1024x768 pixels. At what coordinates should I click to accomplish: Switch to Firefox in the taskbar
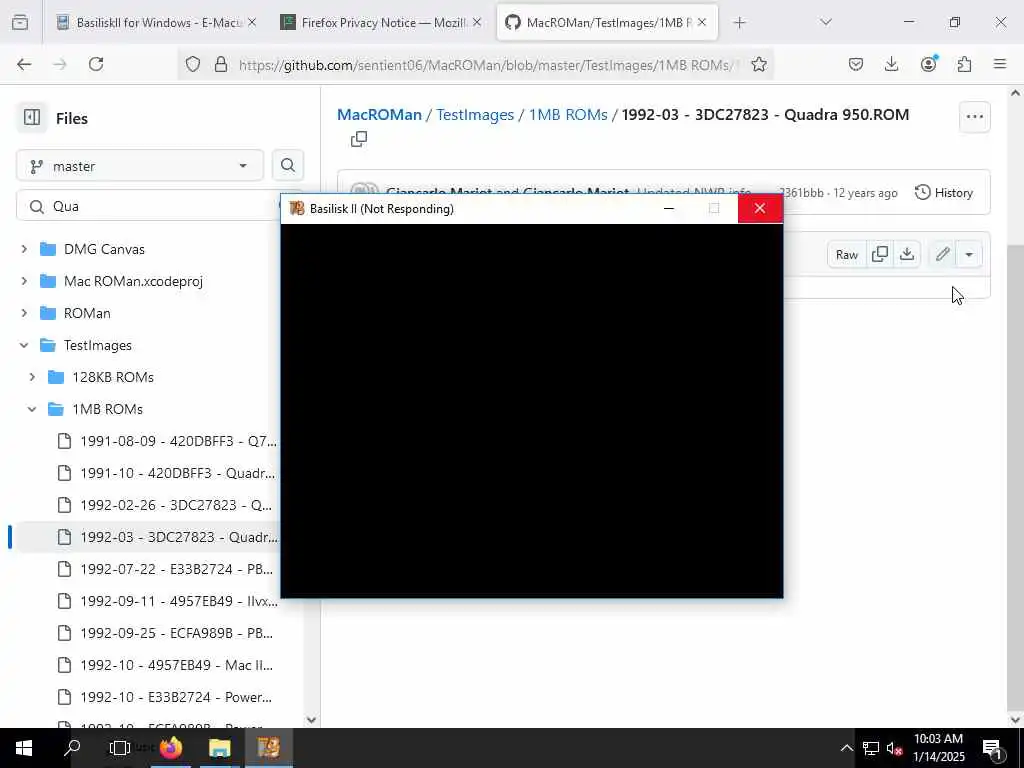pyautogui.click(x=170, y=748)
